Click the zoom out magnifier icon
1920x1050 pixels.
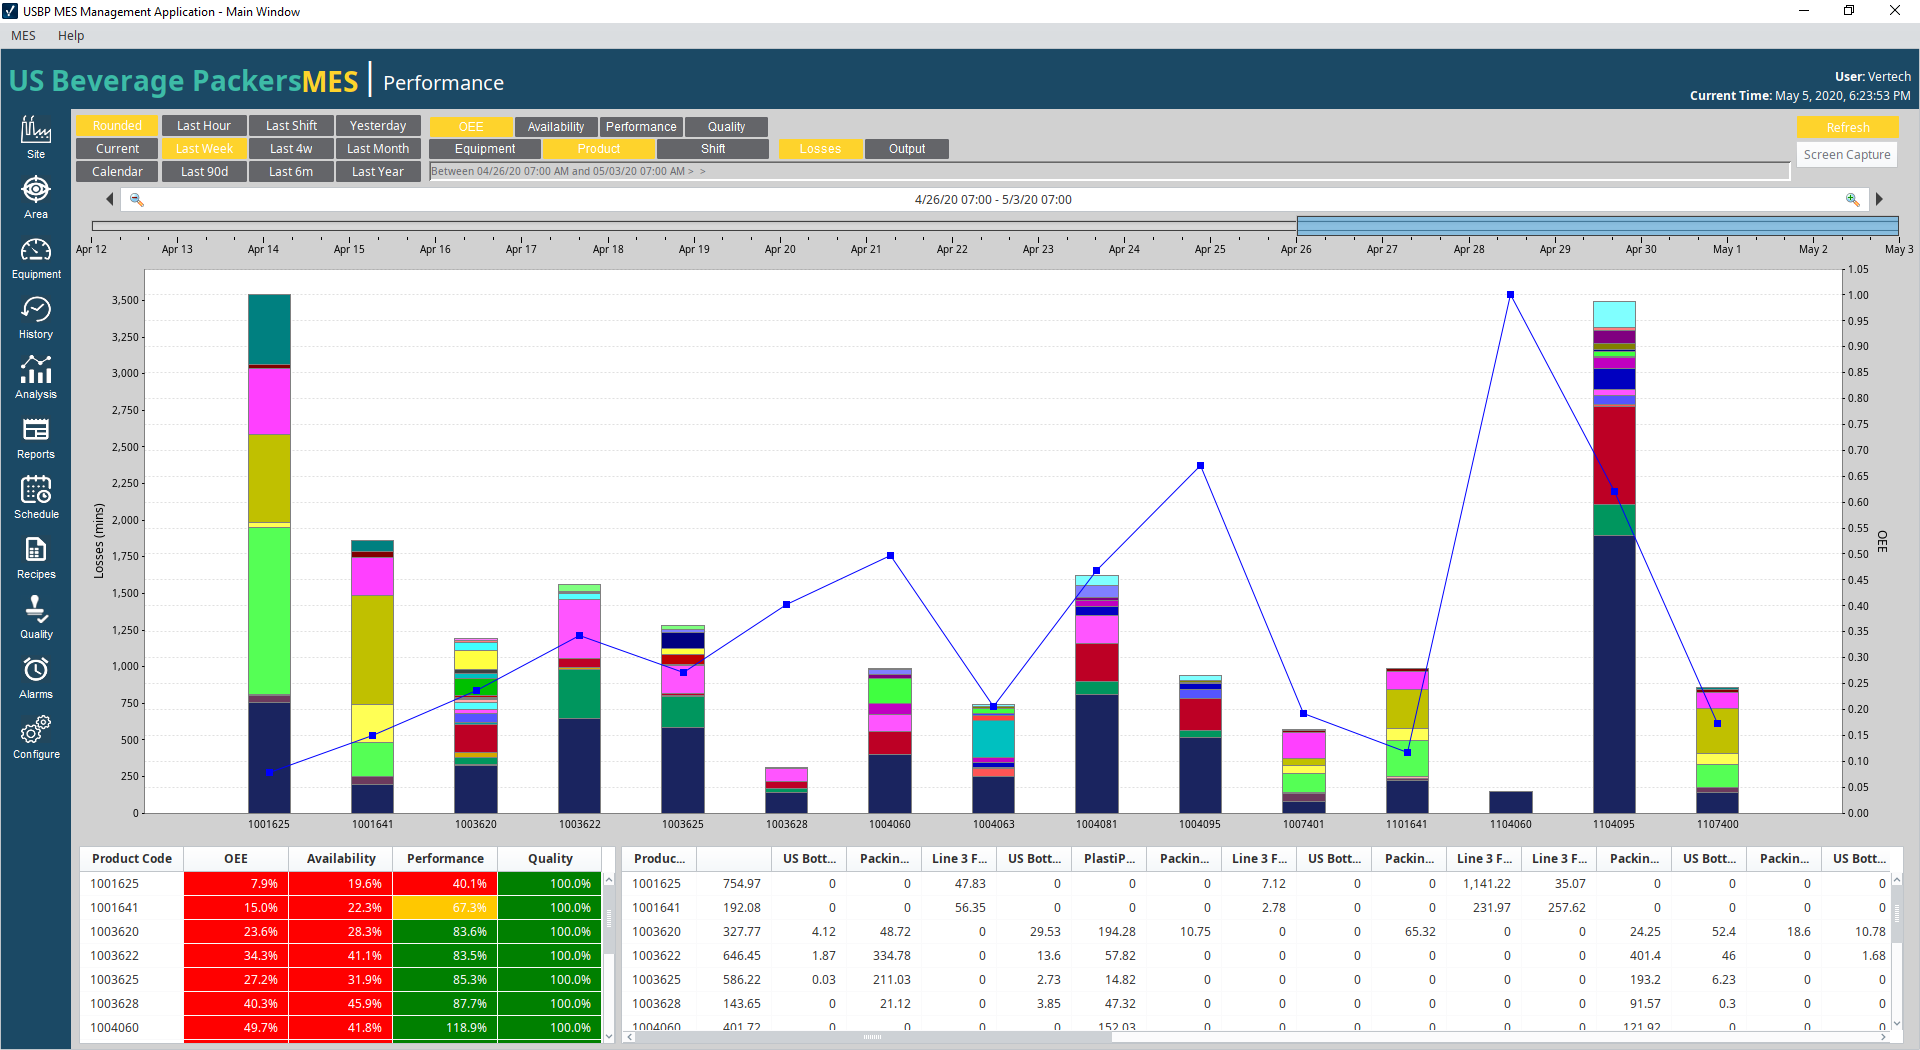tap(137, 200)
